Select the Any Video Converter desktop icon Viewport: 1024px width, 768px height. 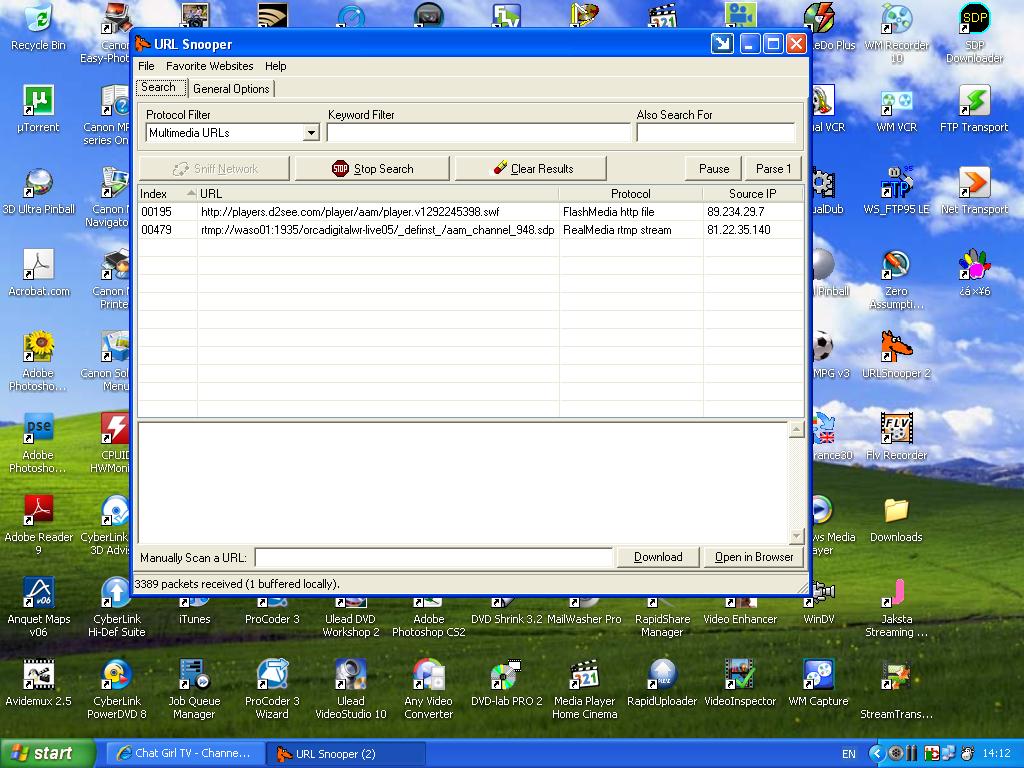[x=428, y=689]
